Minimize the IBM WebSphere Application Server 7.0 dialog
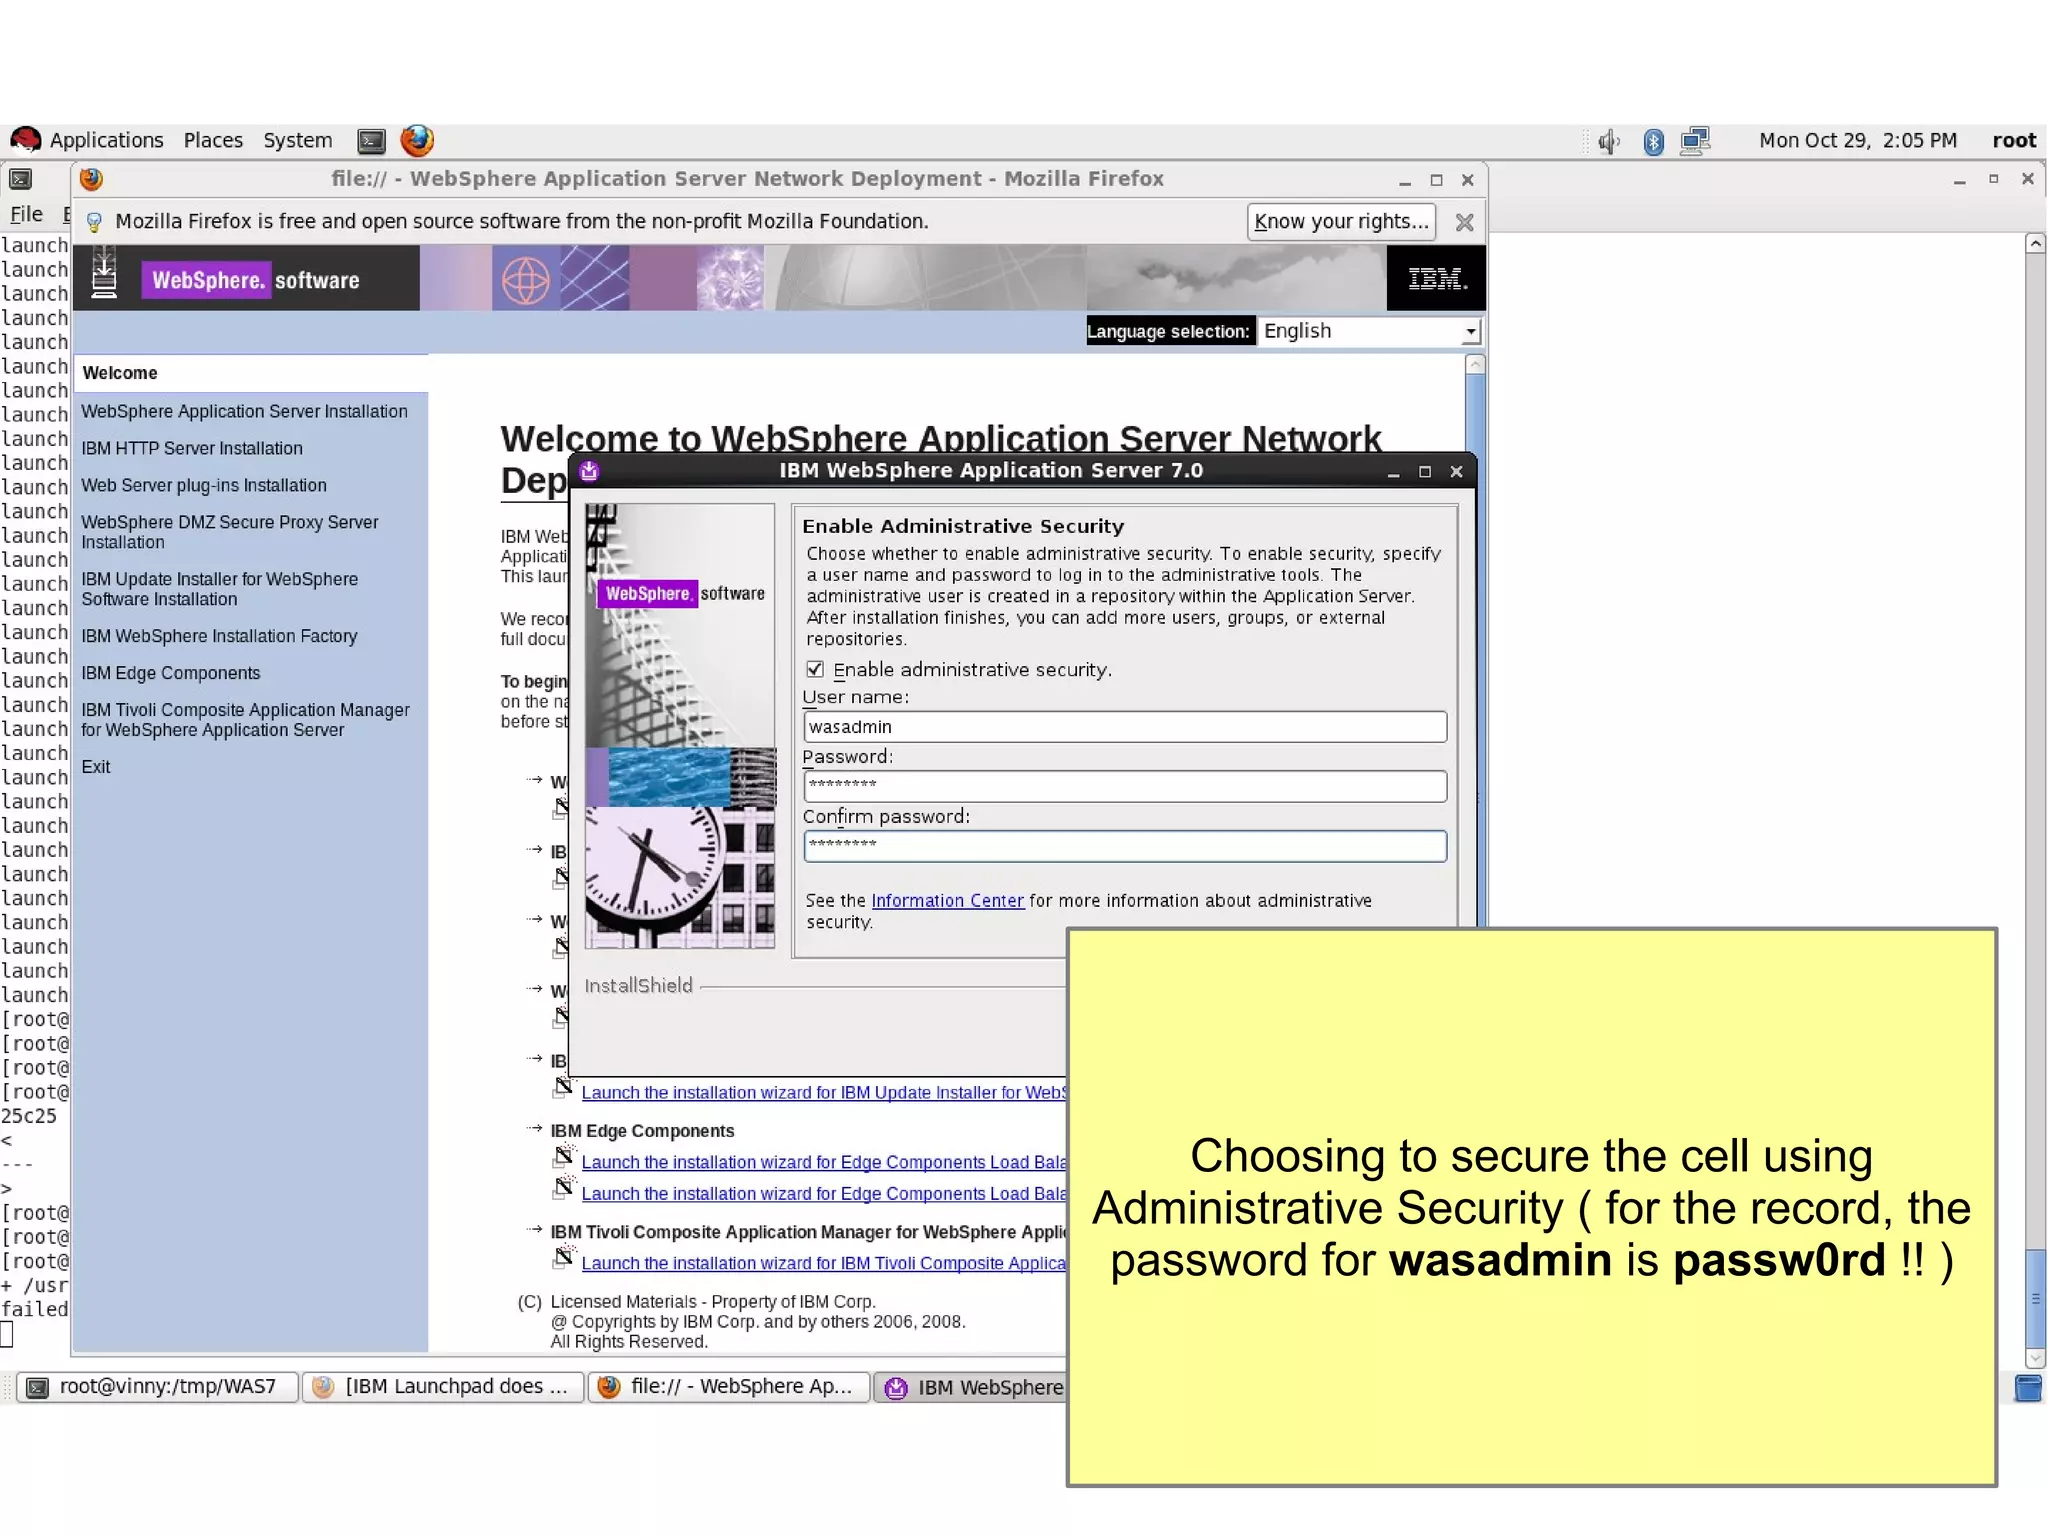The width and height of the screenshot is (2048, 1535). pos(1393,472)
